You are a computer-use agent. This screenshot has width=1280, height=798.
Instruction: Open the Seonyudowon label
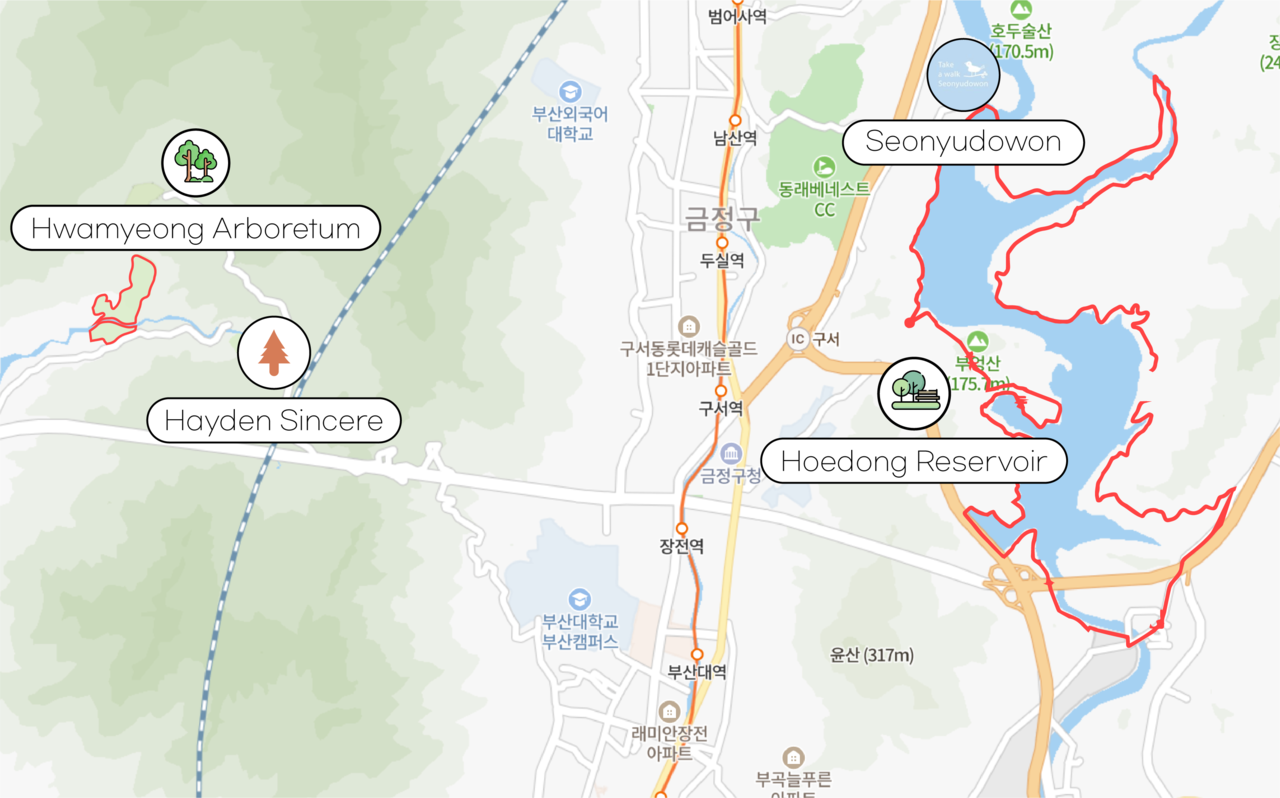coord(963,142)
